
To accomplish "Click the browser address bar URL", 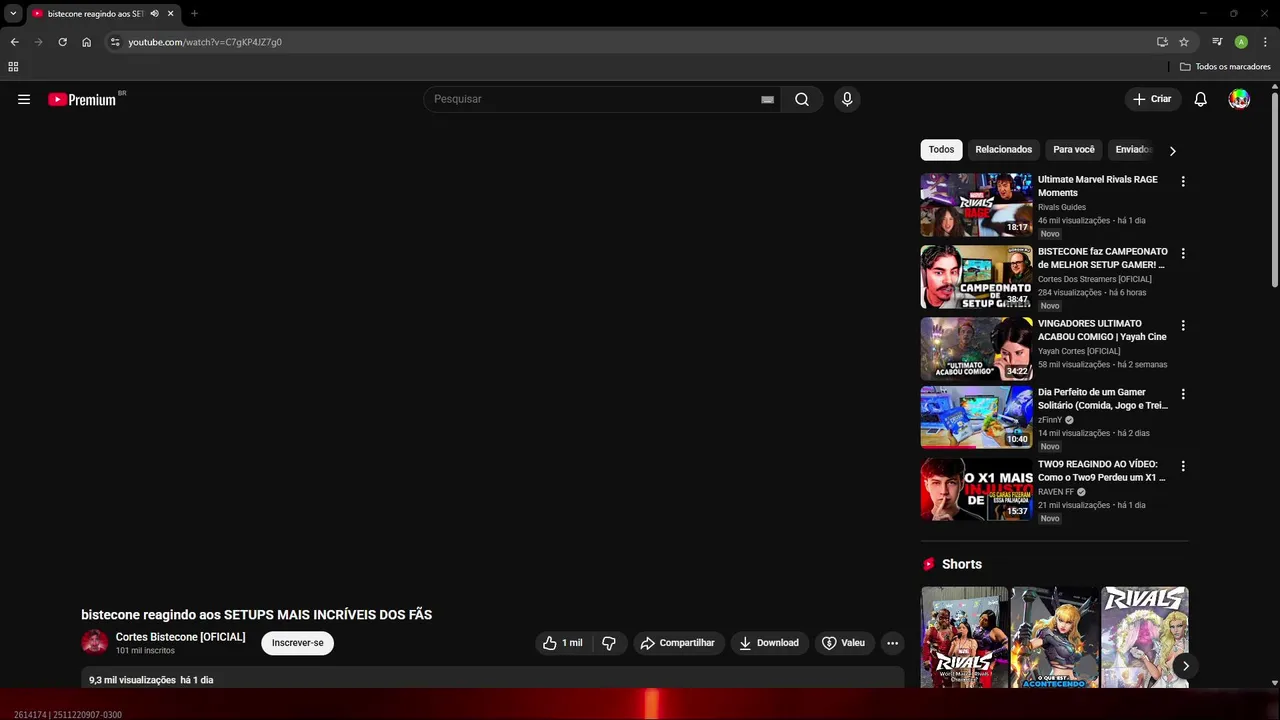I will tap(205, 42).
